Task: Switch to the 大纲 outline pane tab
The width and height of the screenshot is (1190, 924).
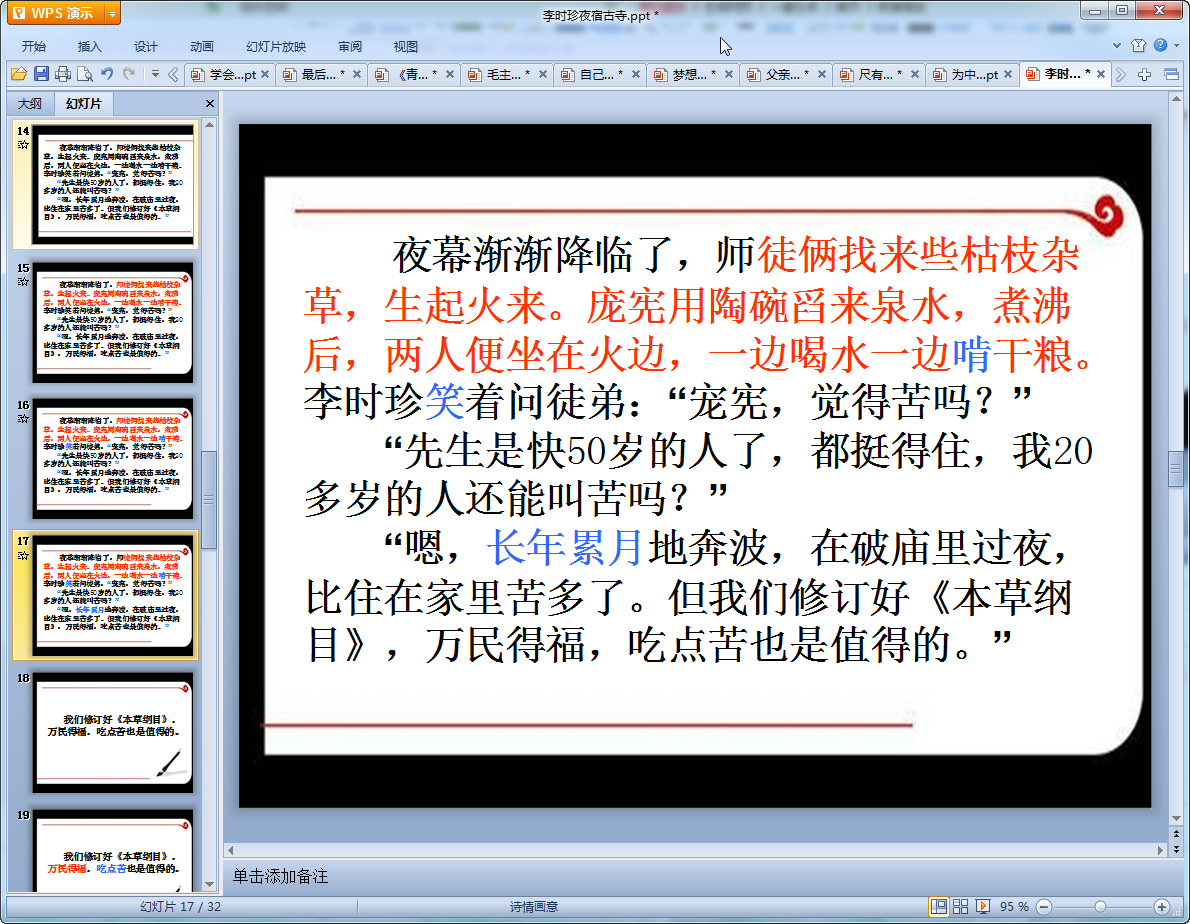Action: (x=30, y=104)
